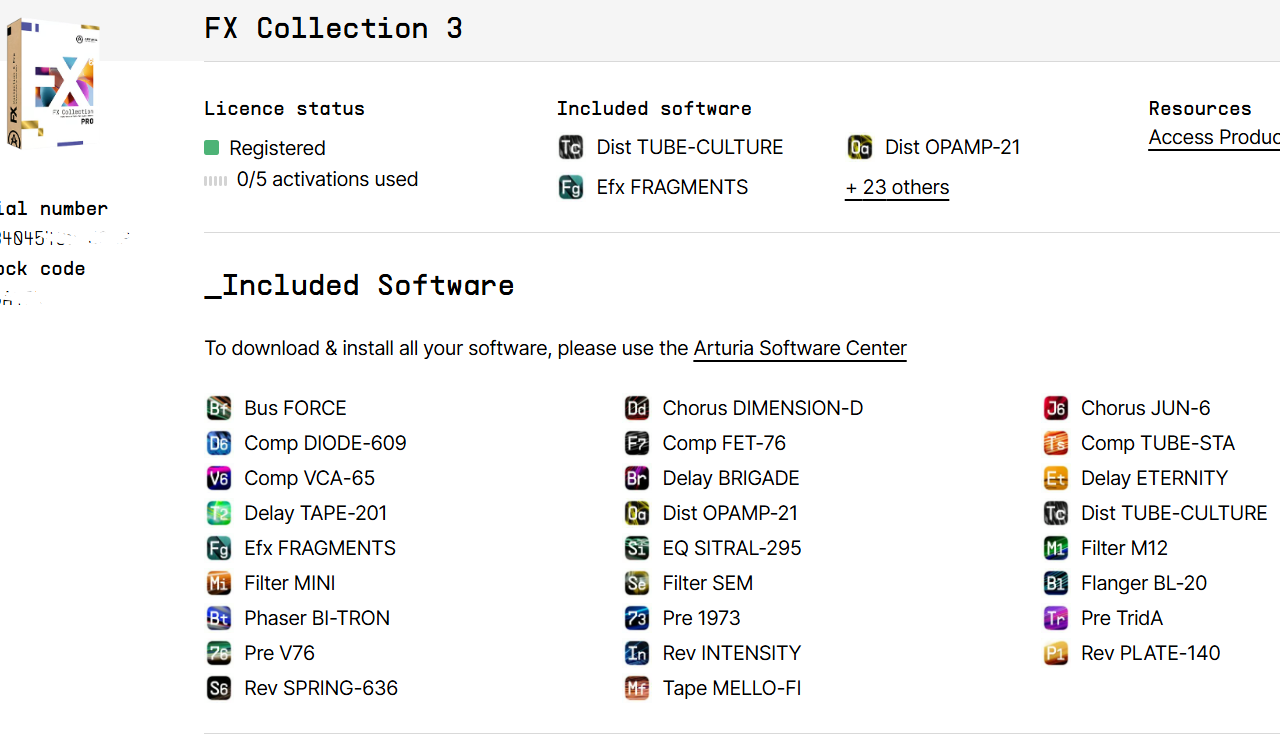The image size is (1280, 736).
Task: Select the 'Pre 1973' text
Action: point(701,618)
